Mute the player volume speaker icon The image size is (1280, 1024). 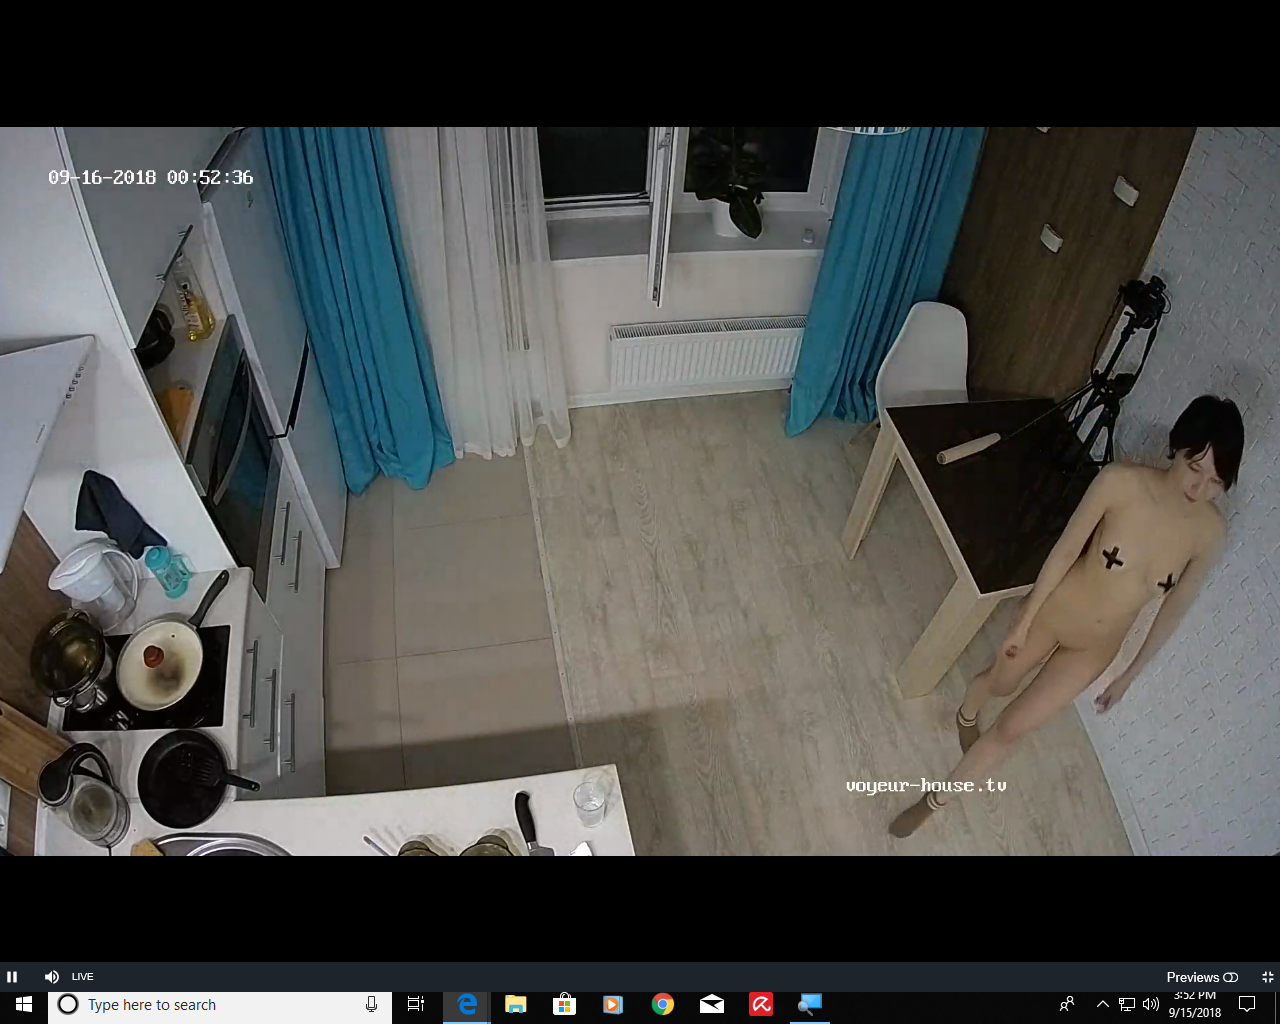click(52, 977)
